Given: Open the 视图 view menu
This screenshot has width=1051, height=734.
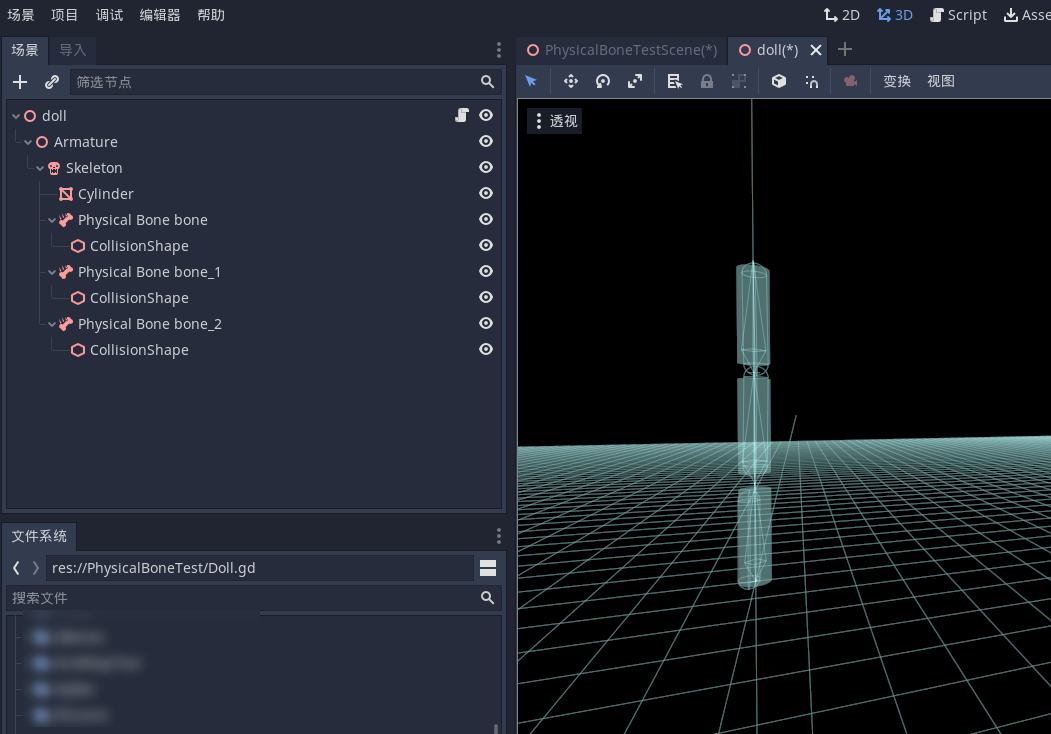Looking at the screenshot, I should (941, 81).
